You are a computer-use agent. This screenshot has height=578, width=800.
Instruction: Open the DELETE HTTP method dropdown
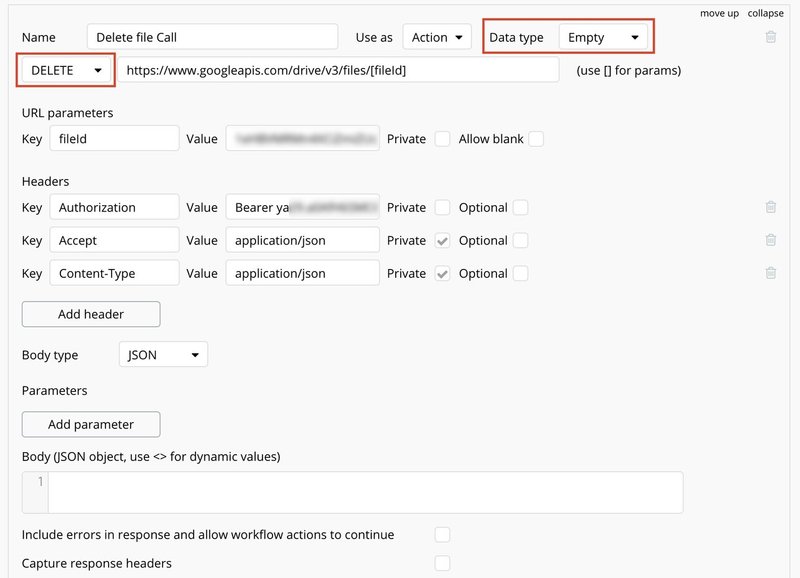[x=66, y=70]
